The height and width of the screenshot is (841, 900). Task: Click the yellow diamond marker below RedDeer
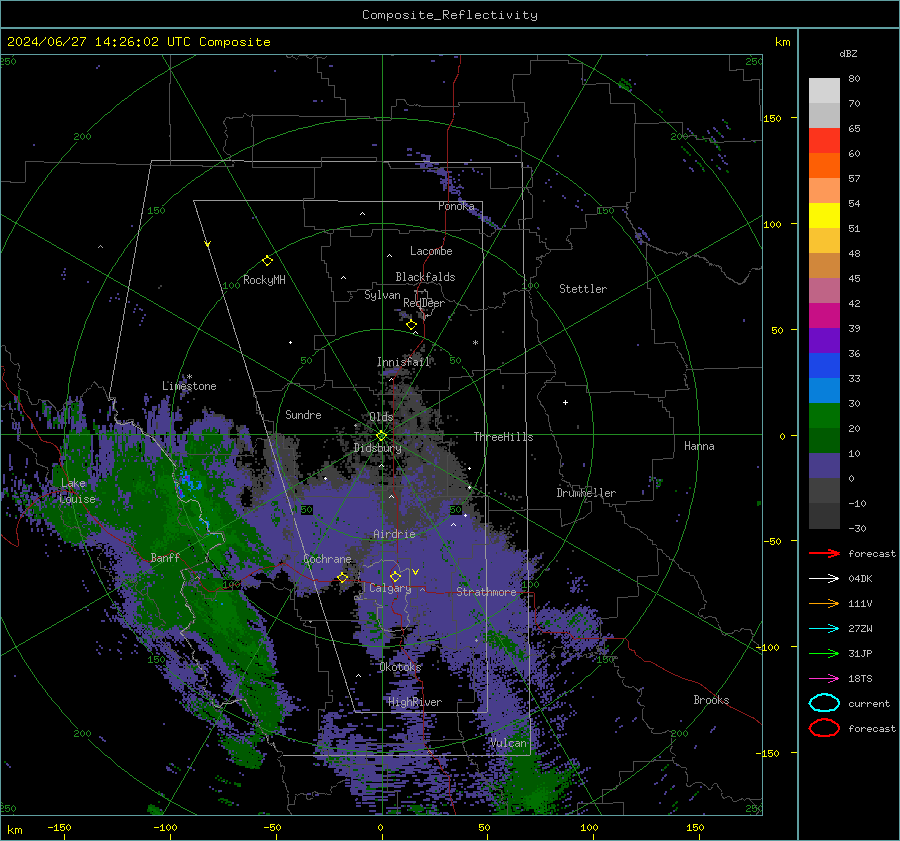pos(412,325)
